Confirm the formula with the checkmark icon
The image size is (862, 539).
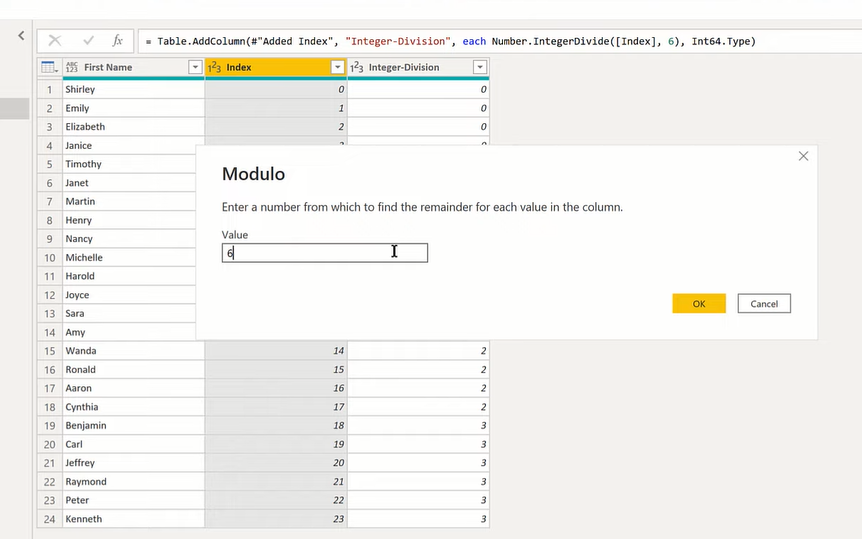click(x=88, y=40)
